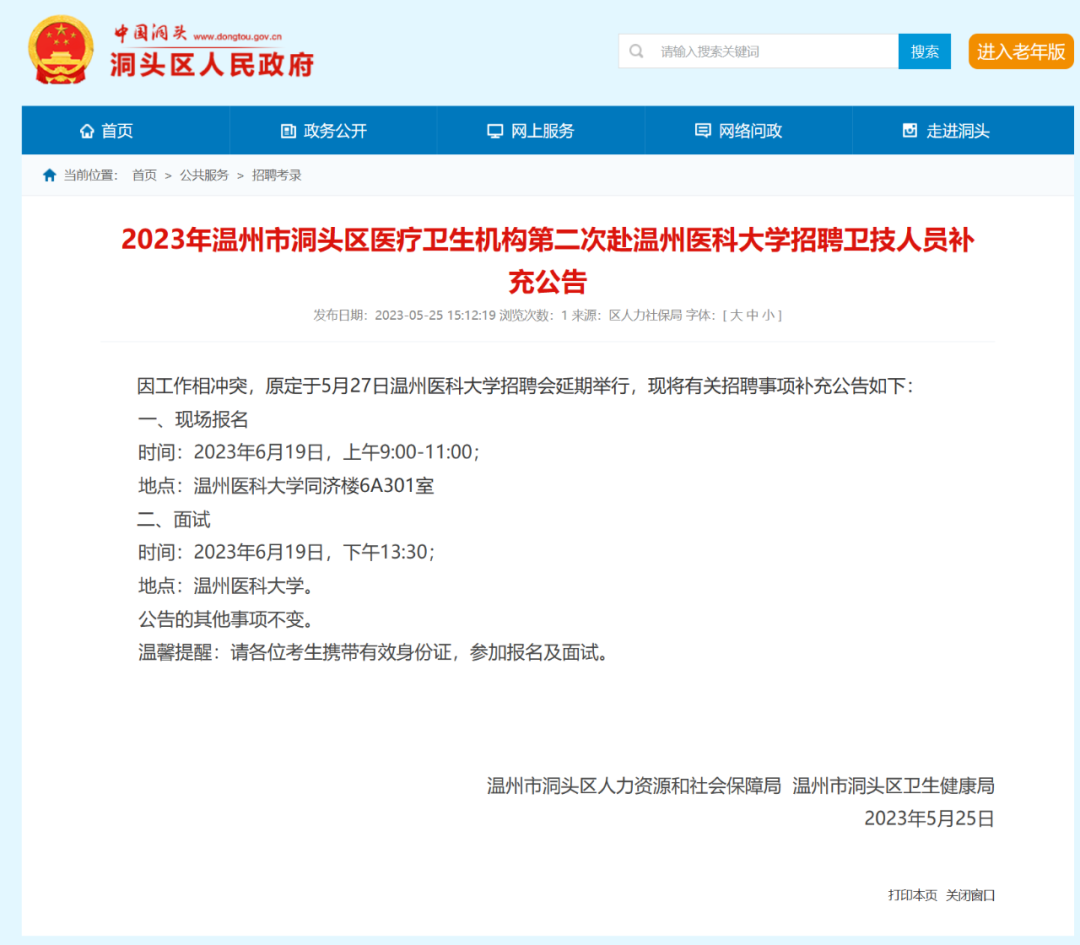Click the search keyword input field

770,50
